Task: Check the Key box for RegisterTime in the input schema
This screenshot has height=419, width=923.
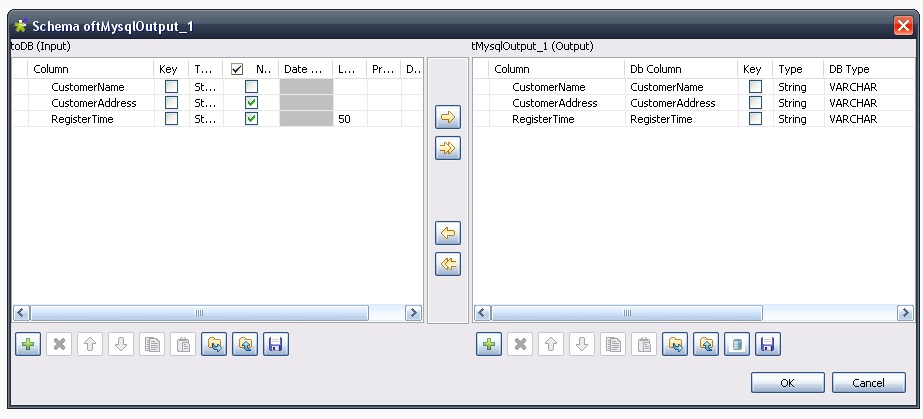Action: (x=171, y=119)
